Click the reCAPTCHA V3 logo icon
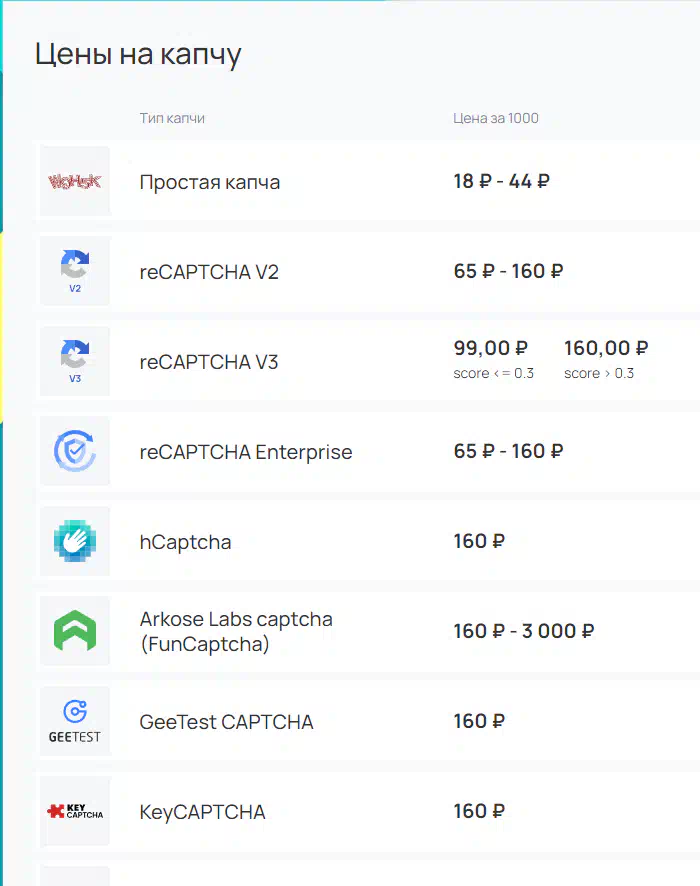The image size is (700, 886). 75,361
